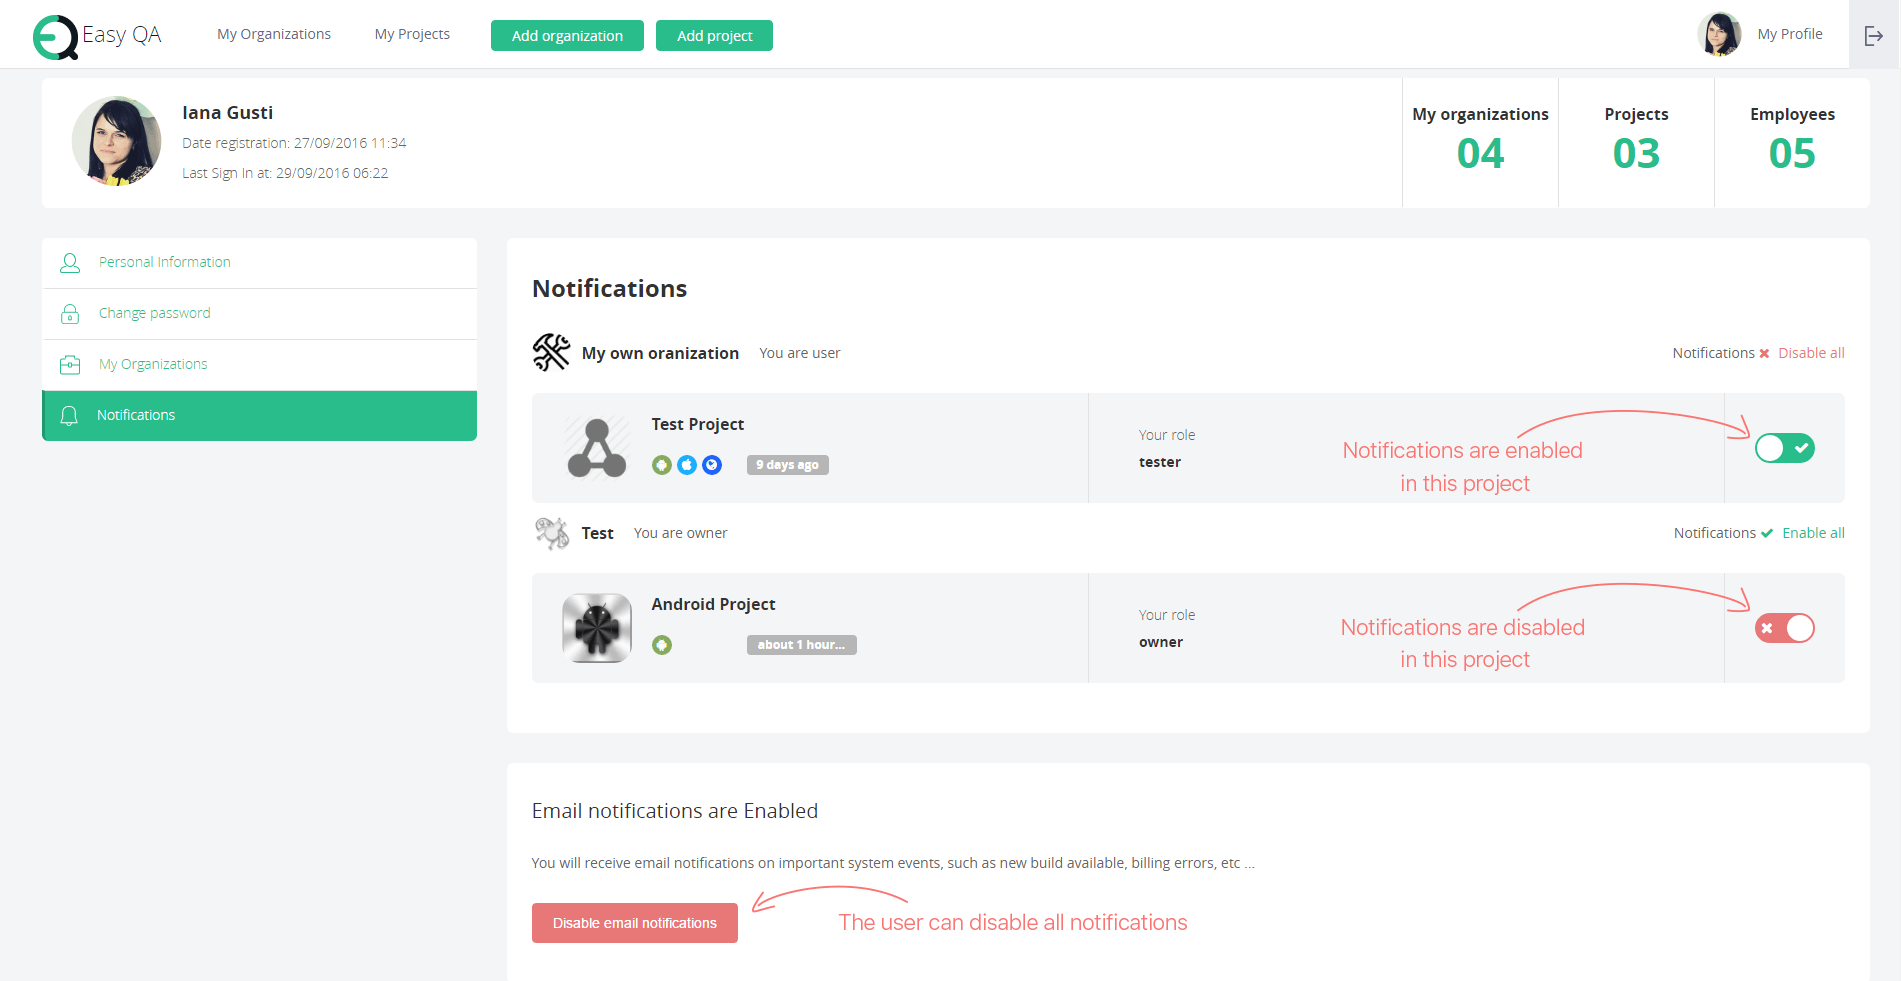
Task: Click the blue Apple platform icon under Test Project
Action: click(687, 465)
